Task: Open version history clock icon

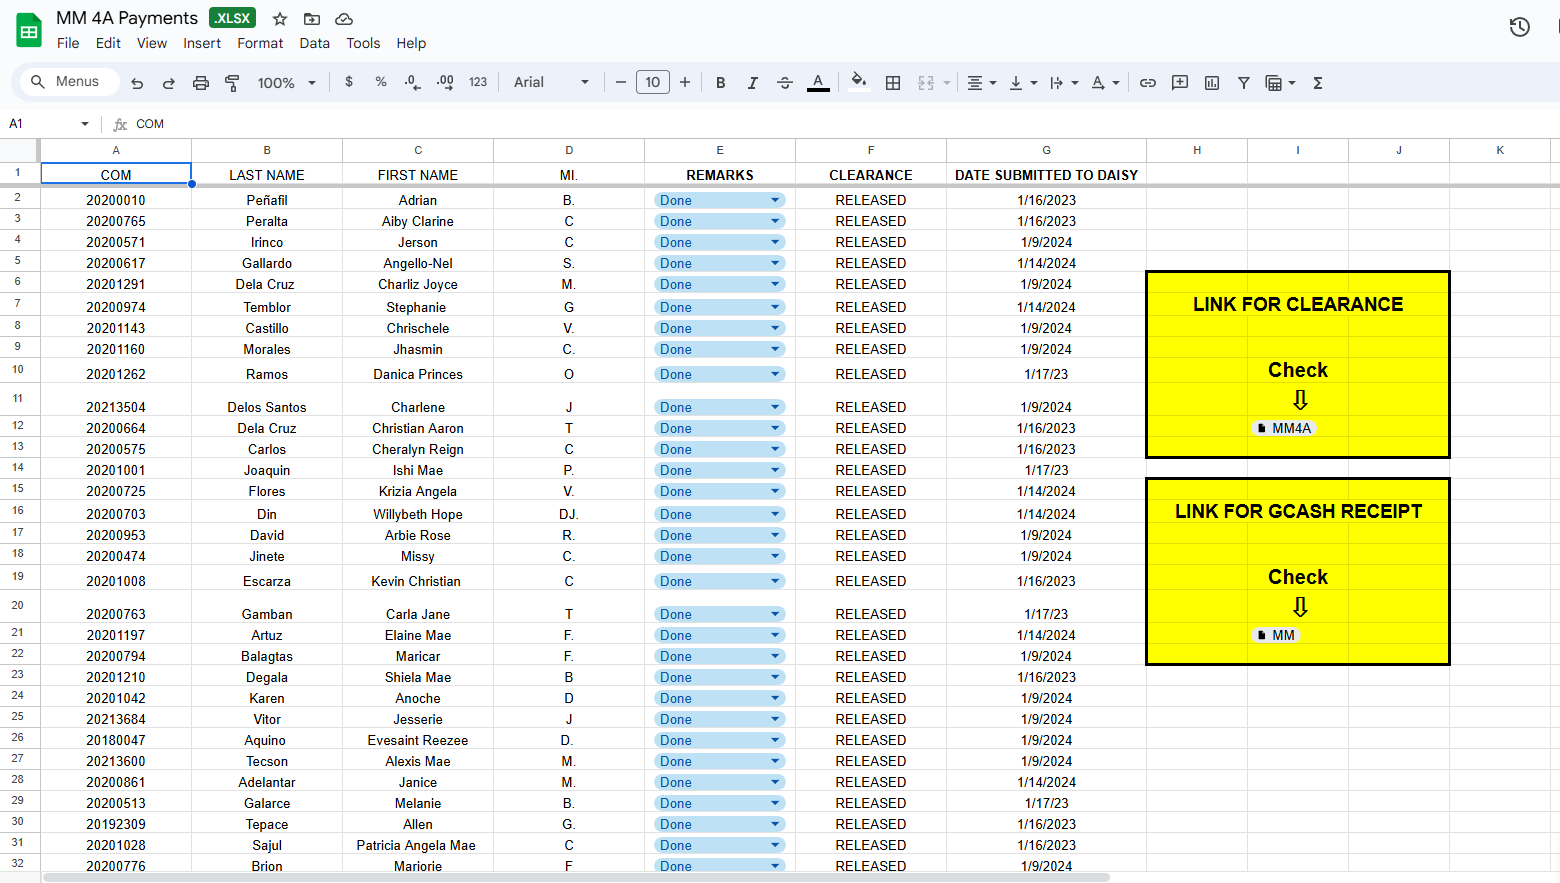Action: tap(1519, 27)
